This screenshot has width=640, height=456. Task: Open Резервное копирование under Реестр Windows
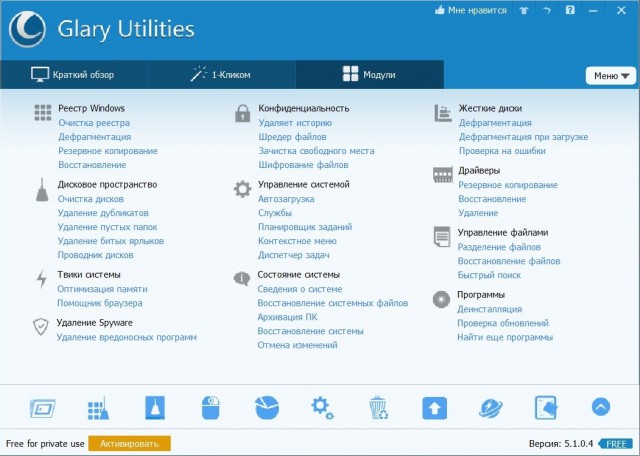pos(108,151)
